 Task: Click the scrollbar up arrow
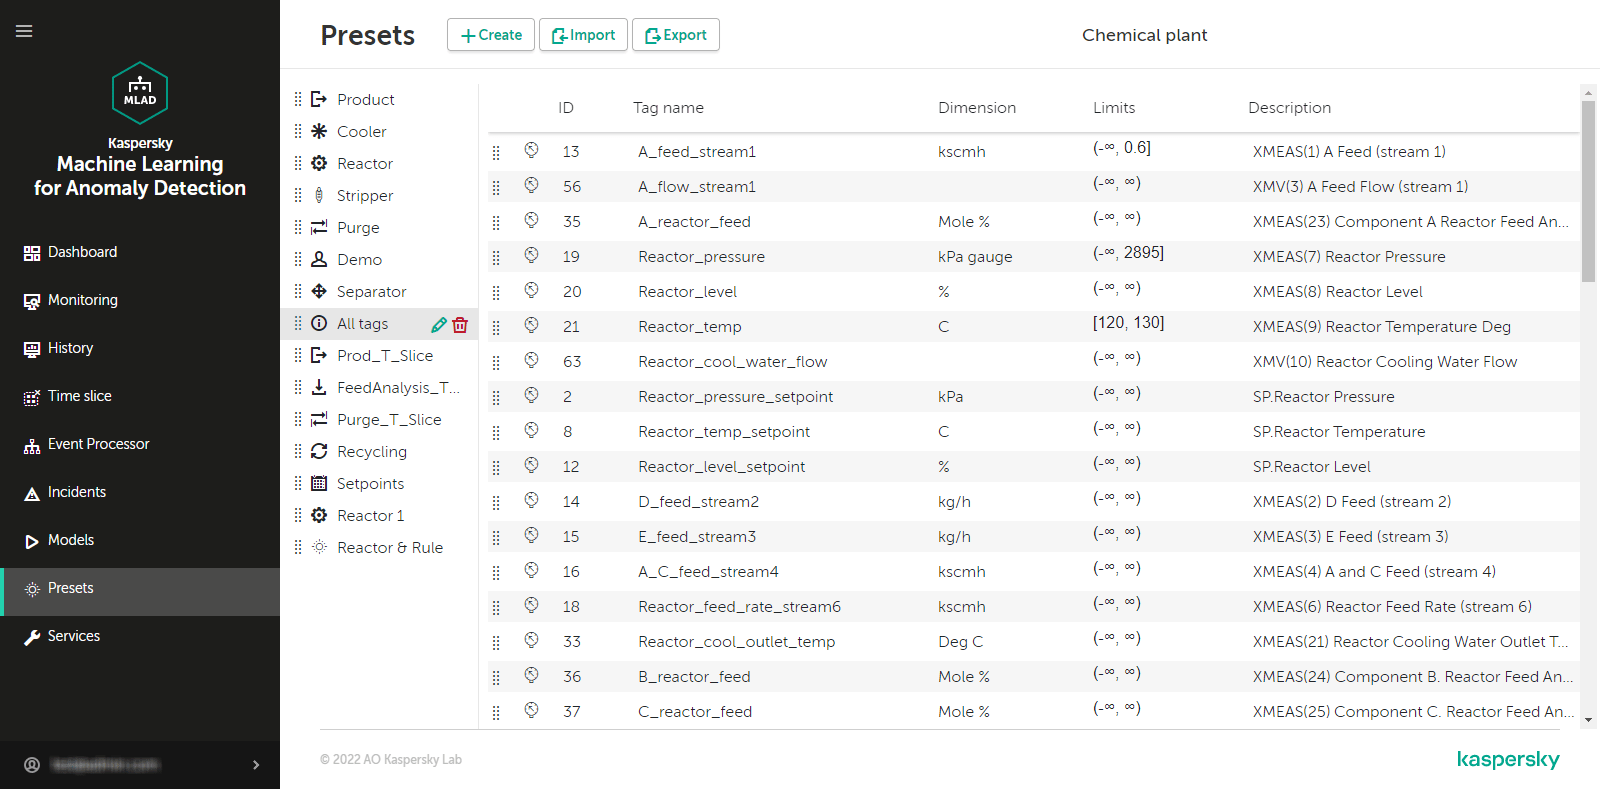coord(1588,93)
